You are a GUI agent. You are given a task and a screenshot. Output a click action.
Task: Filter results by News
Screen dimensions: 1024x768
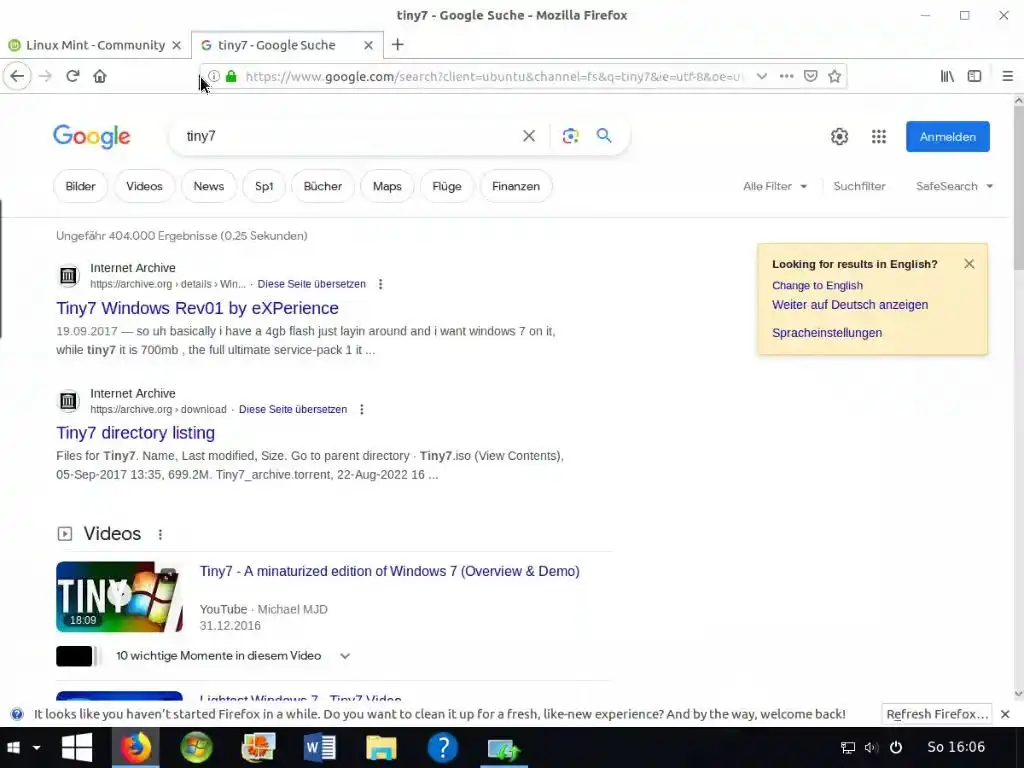click(x=208, y=186)
